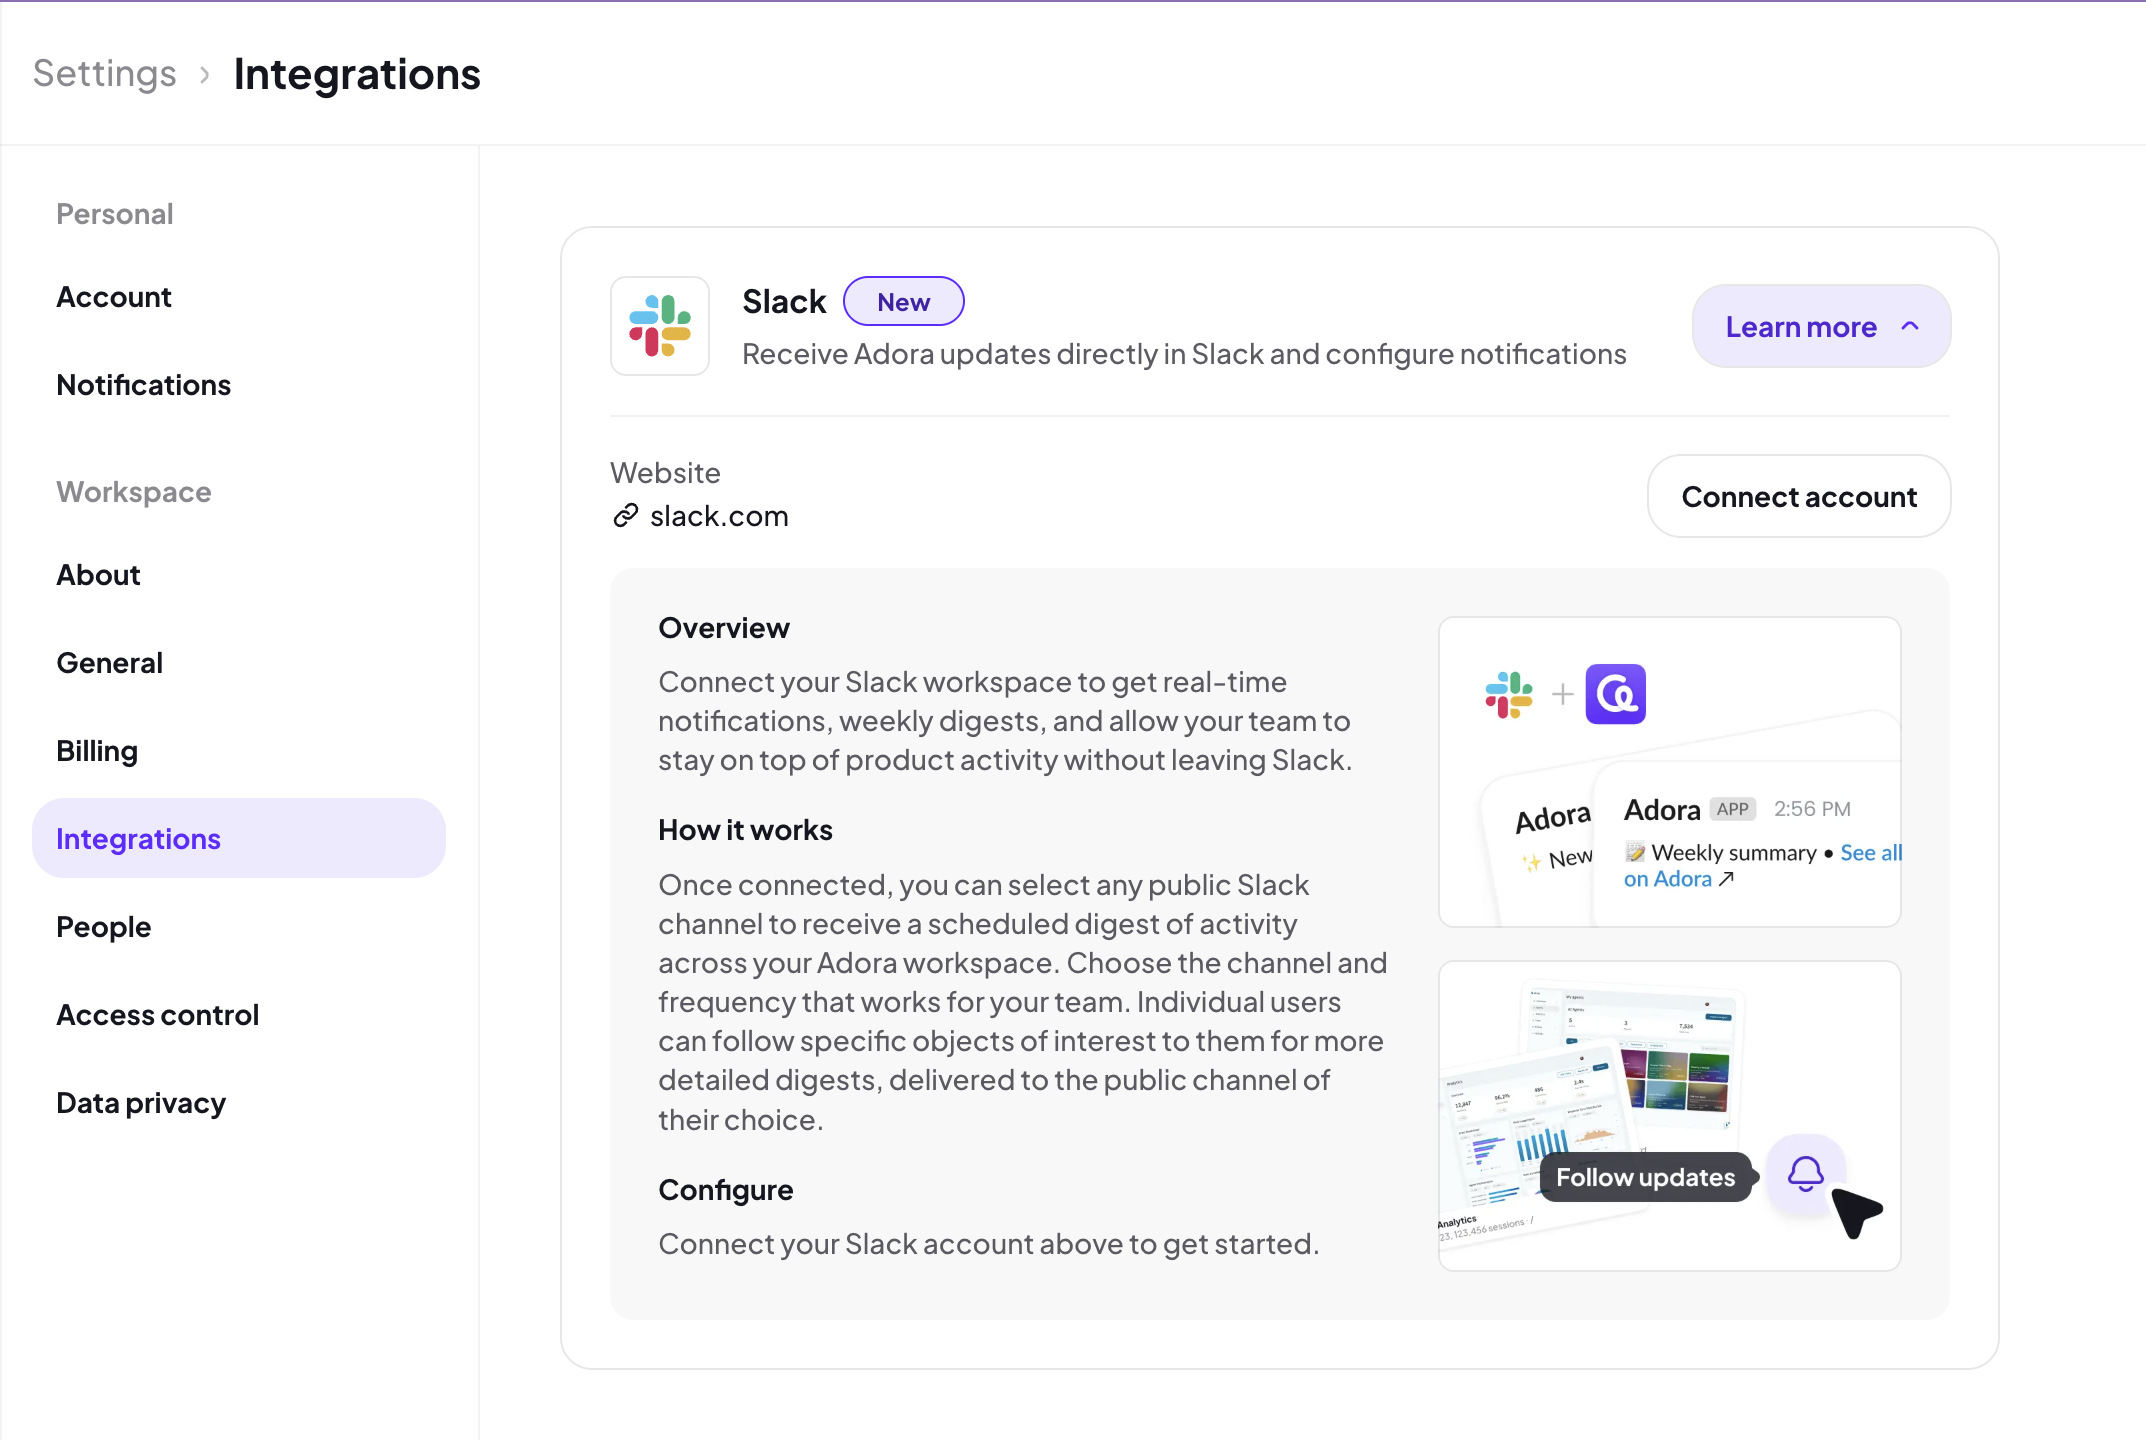Click the Configure heading
2146x1440 pixels.
pos(726,1190)
